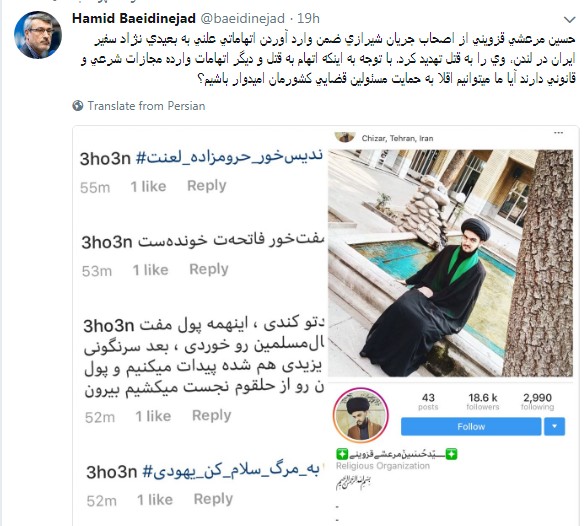Open the dropdown arrow beside Follow

tap(554, 427)
